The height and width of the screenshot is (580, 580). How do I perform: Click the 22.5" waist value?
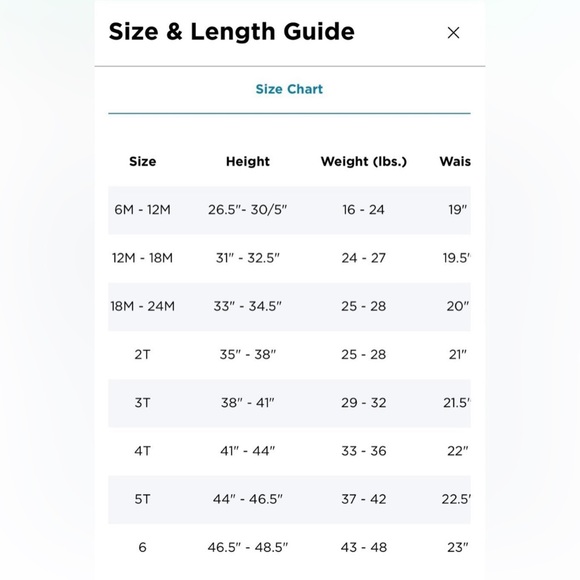pyautogui.click(x=456, y=499)
